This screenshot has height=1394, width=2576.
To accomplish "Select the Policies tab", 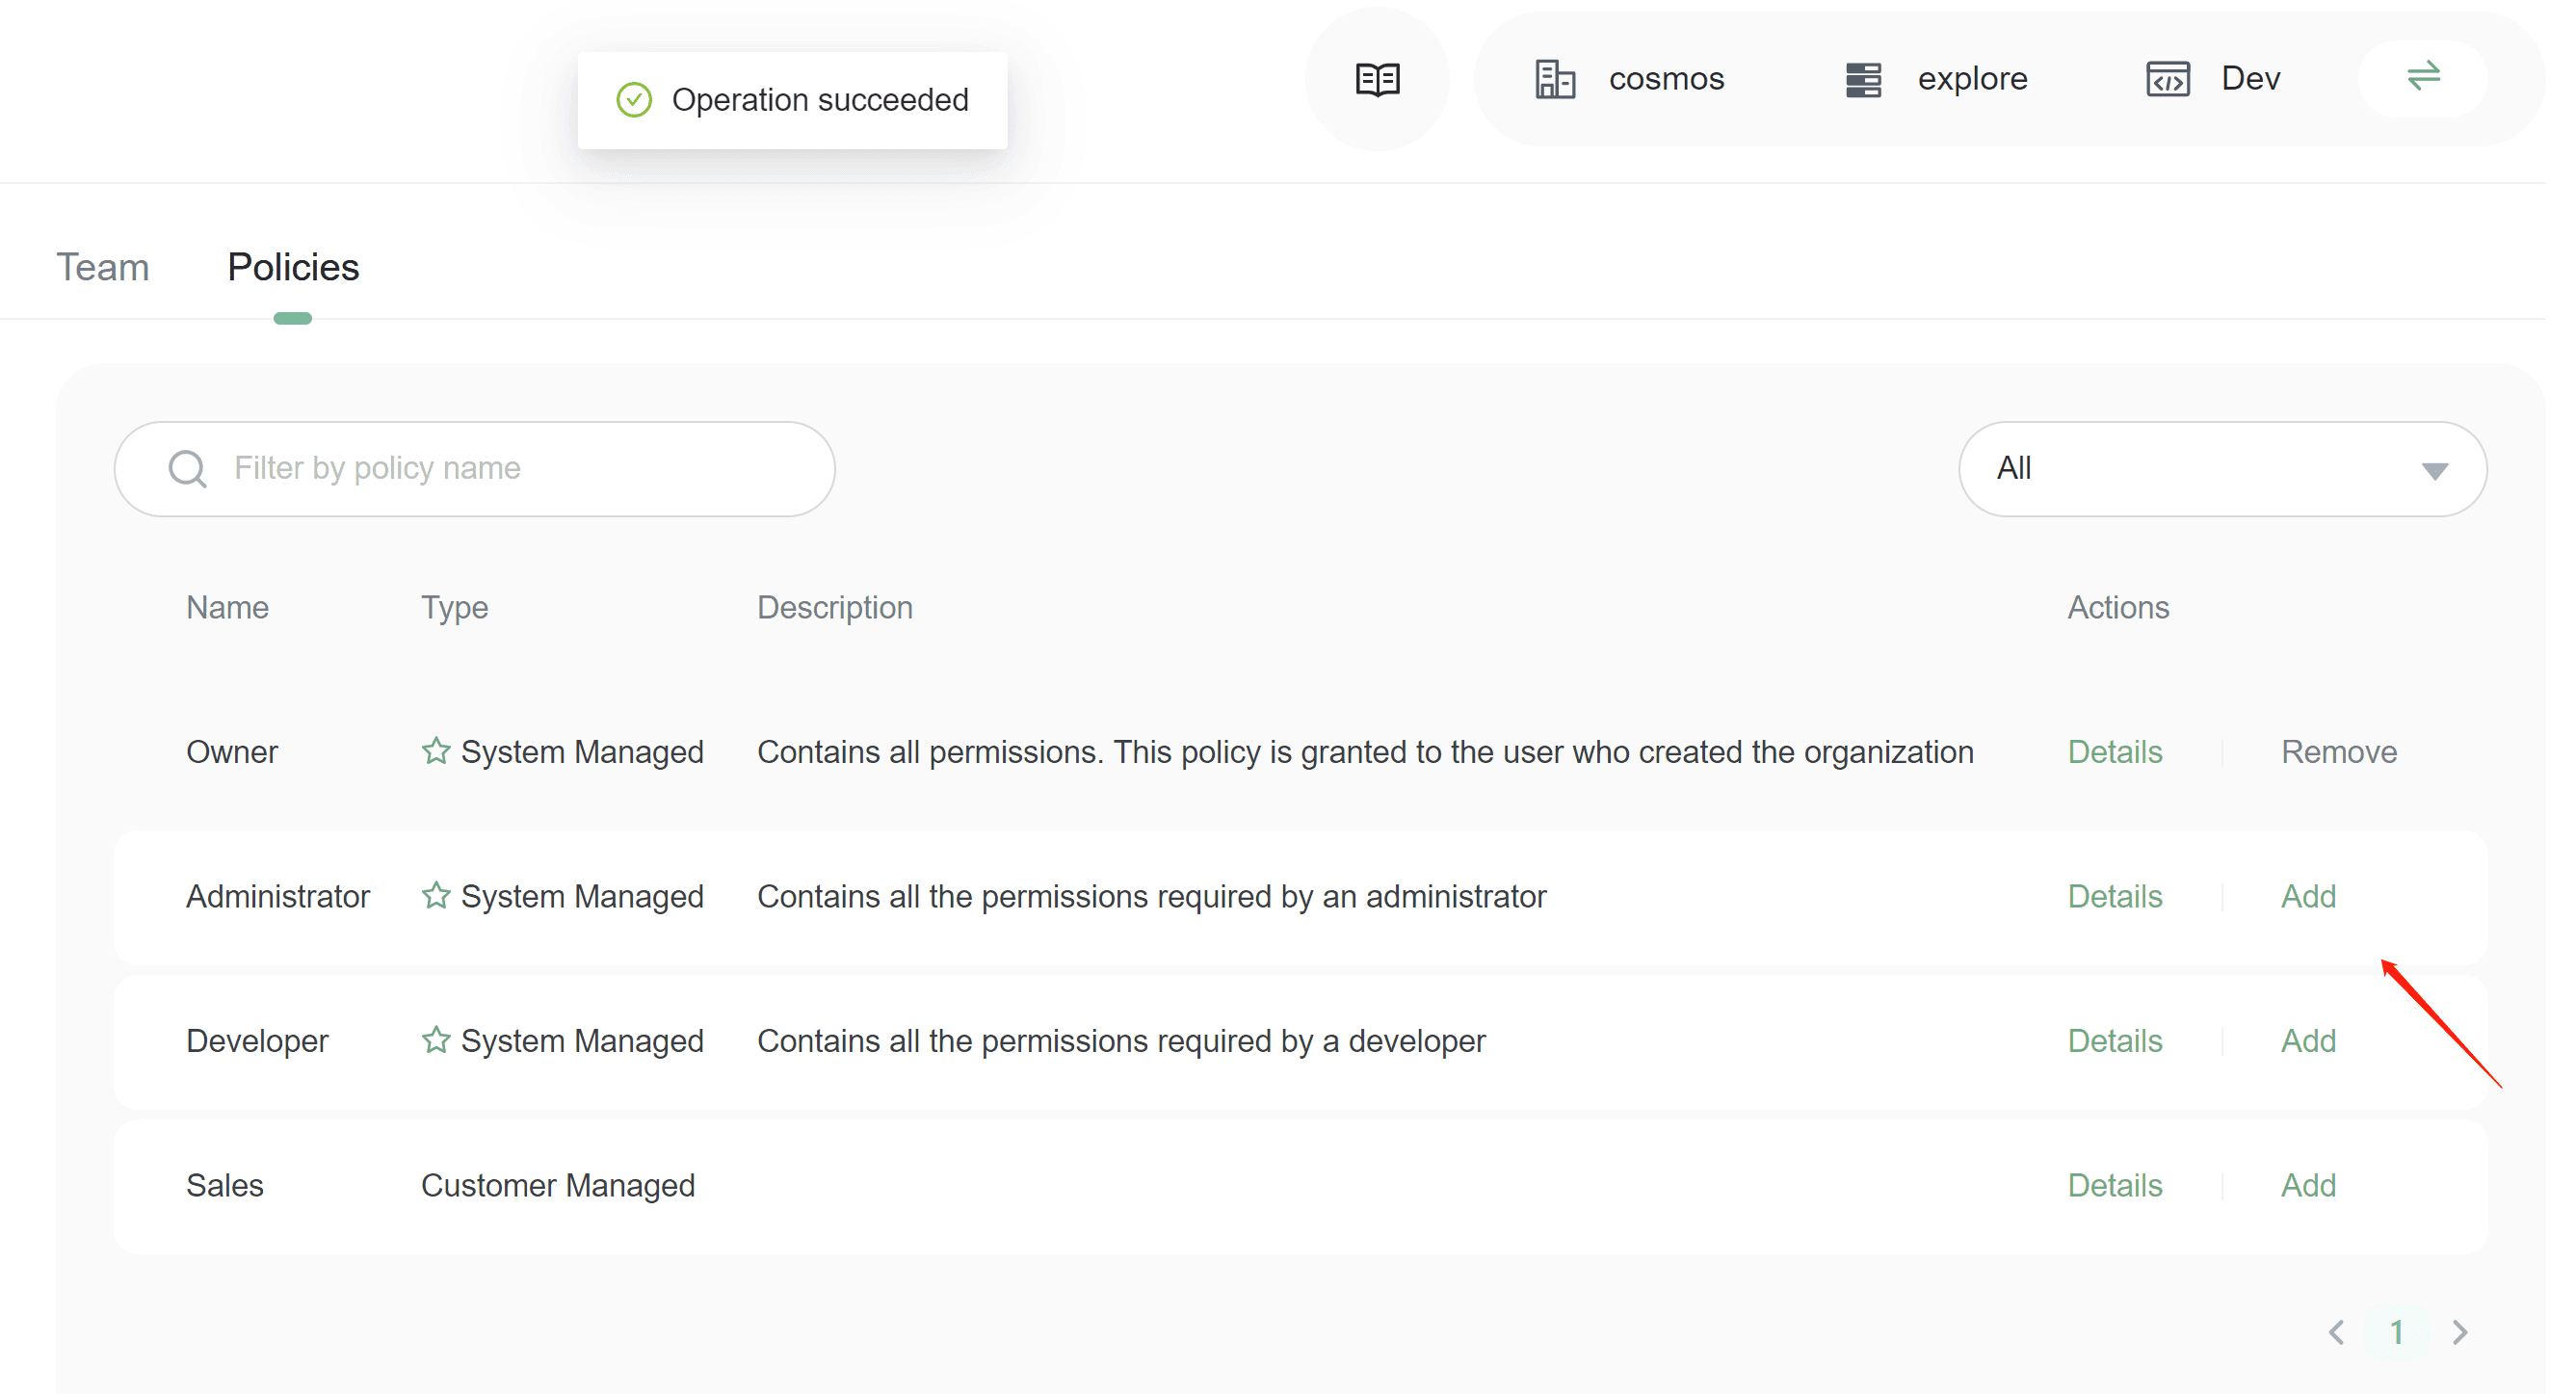I will click(x=293, y=267).
